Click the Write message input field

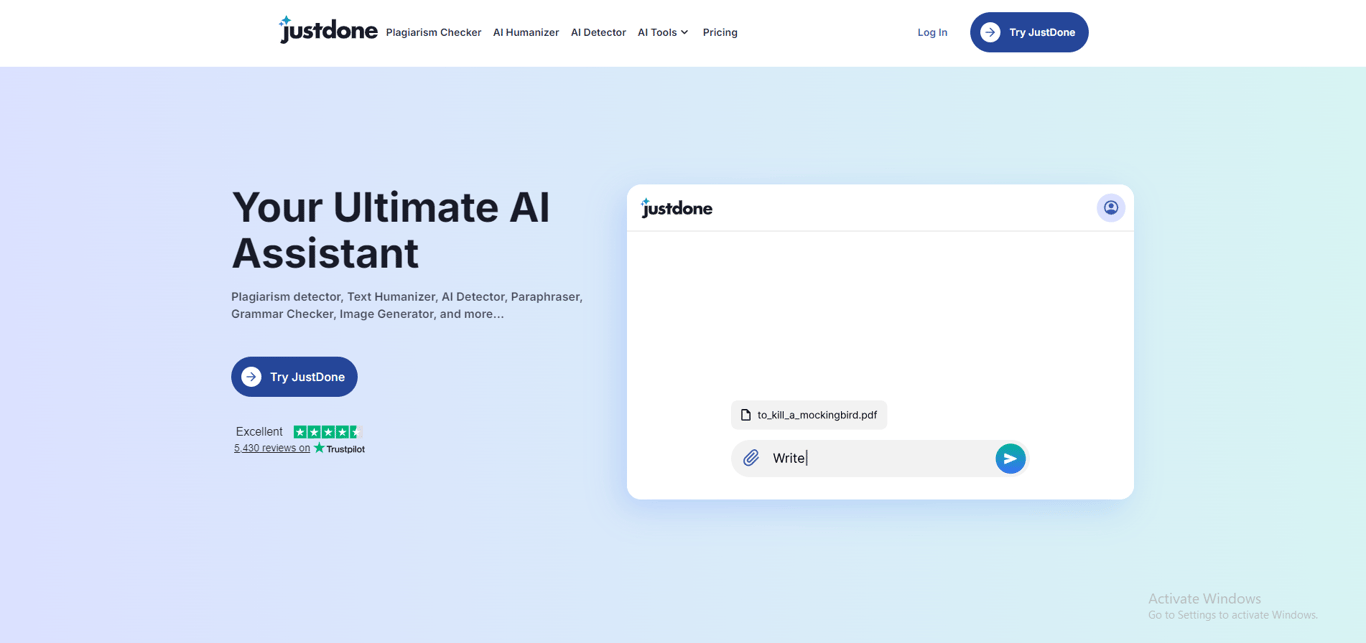pos(880,458)
